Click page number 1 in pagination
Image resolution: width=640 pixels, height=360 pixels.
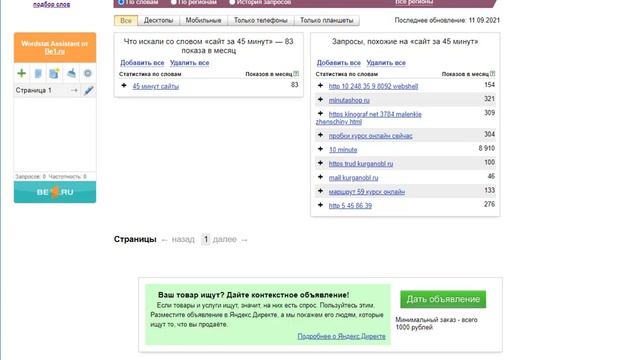click(206, 240)
